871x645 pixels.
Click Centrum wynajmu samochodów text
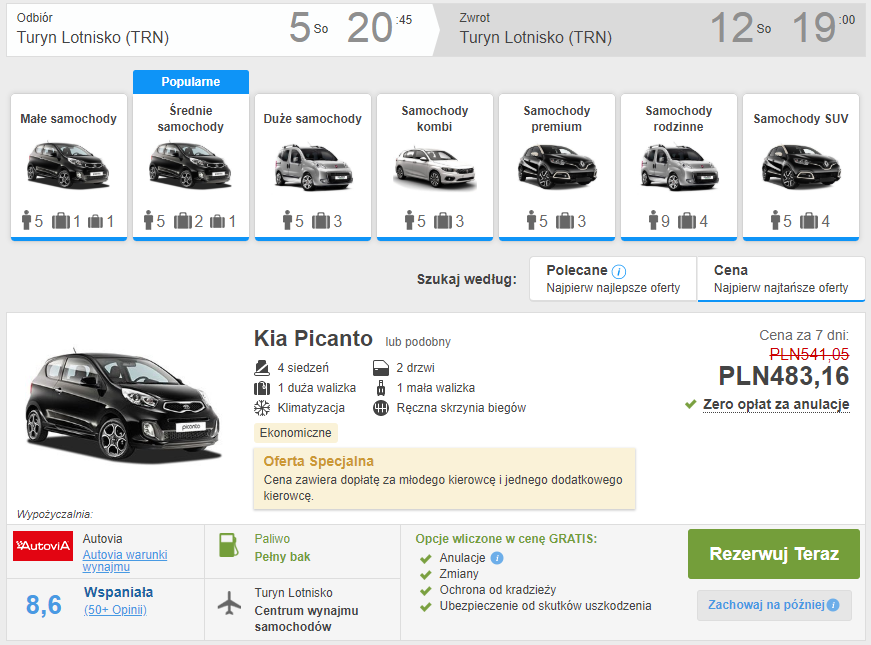[x=306, y=618]
